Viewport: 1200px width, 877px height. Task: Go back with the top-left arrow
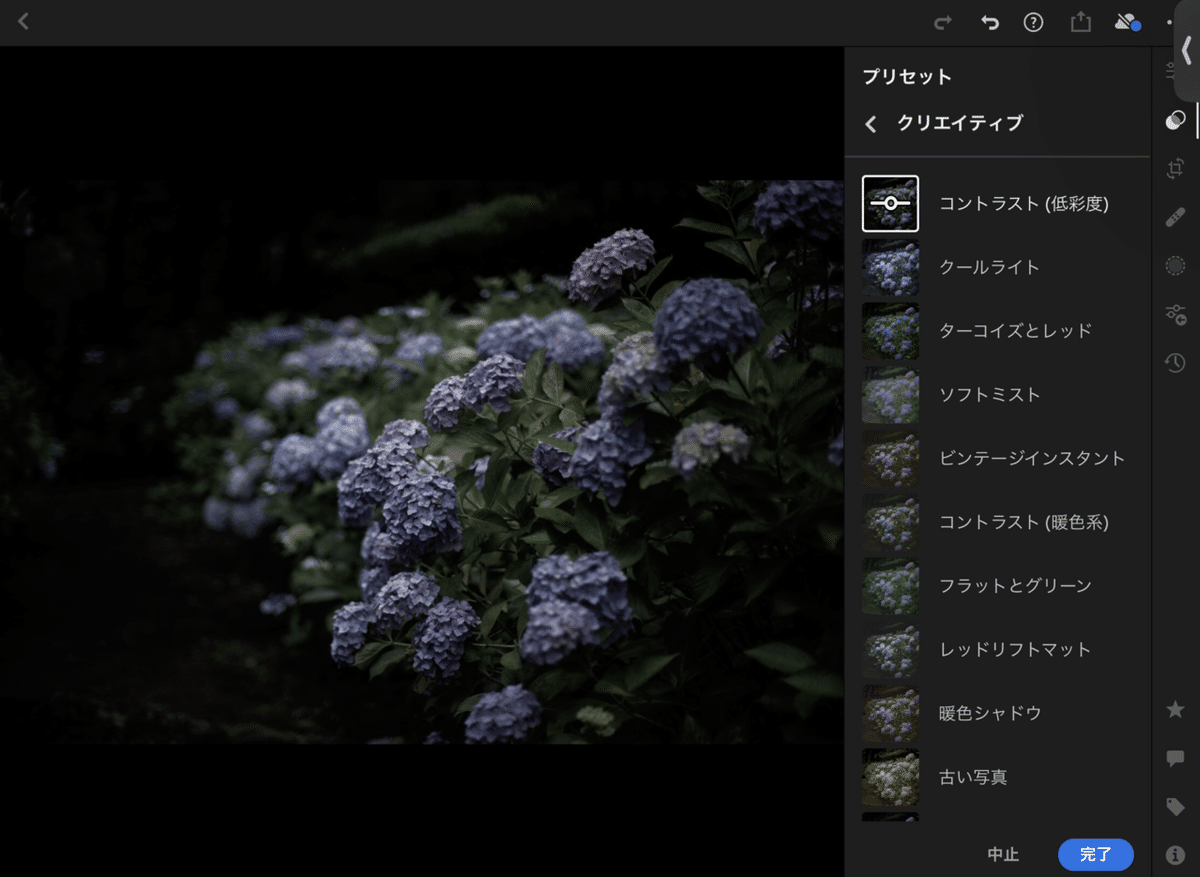click(23, 21)
